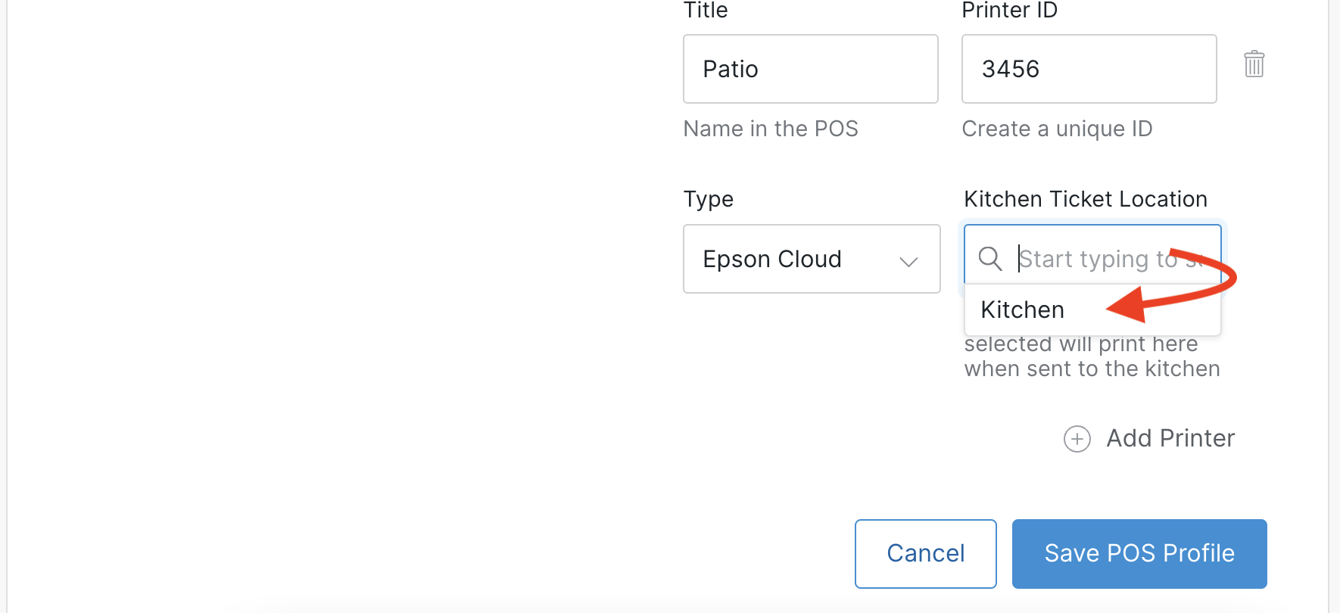This screenshot has height=613, width=1340.
Task: Click the magnifier icon in Kitchen Ticket Location
Action: tap(990, 259)
